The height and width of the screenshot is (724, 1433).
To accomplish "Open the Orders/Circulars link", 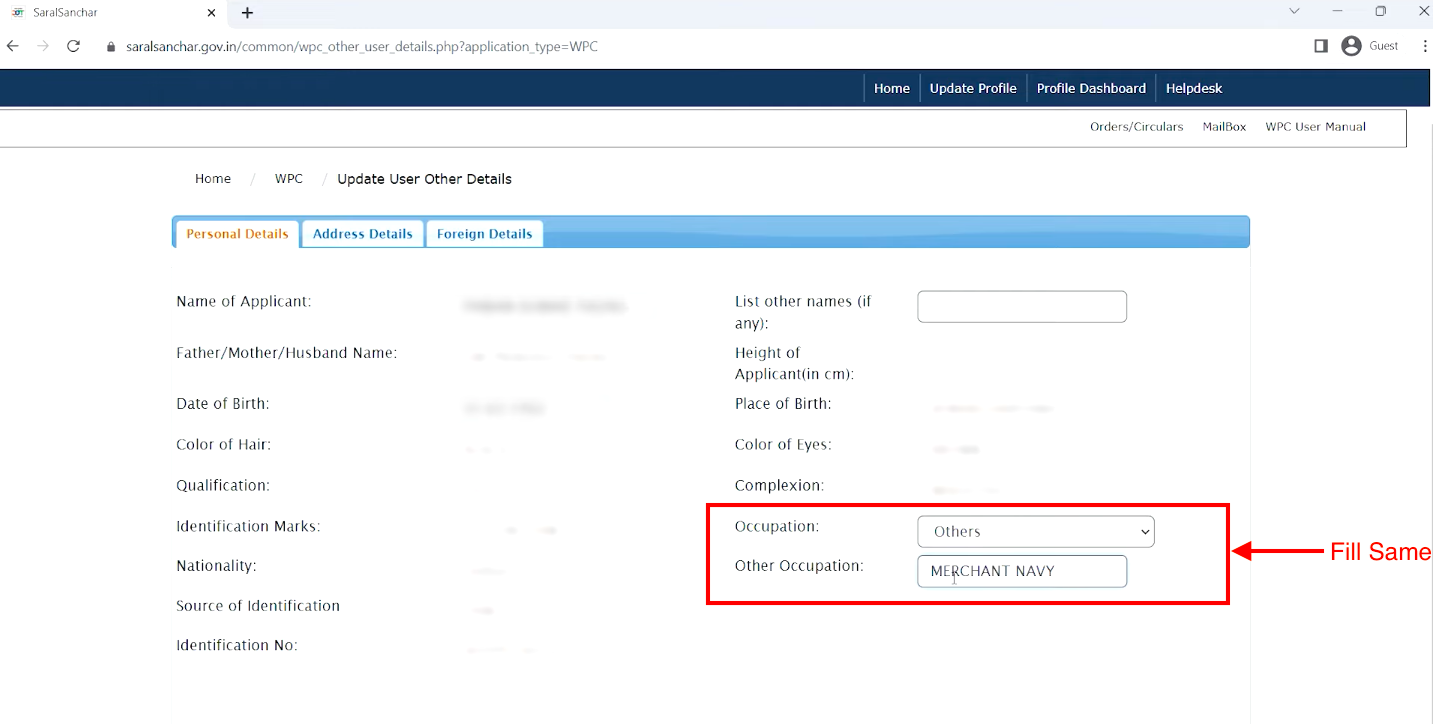I will 1136,127.
